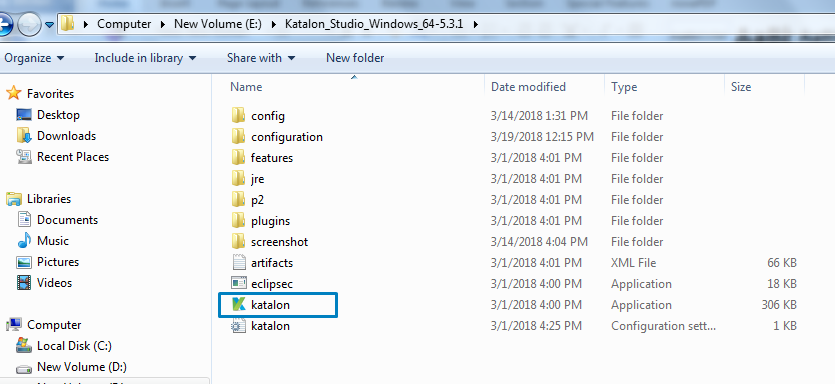
Task: Open the recent pages dropdown arrow
Action: pos(50,24)
